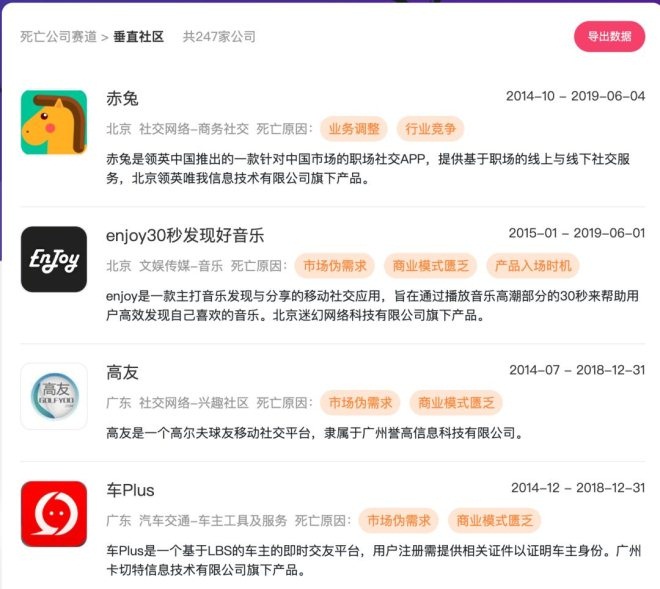The width and height of the screenshot is (660, 589).
Task: Open the 赤兔 horse app icon
Action: click(x=54, y=122)
